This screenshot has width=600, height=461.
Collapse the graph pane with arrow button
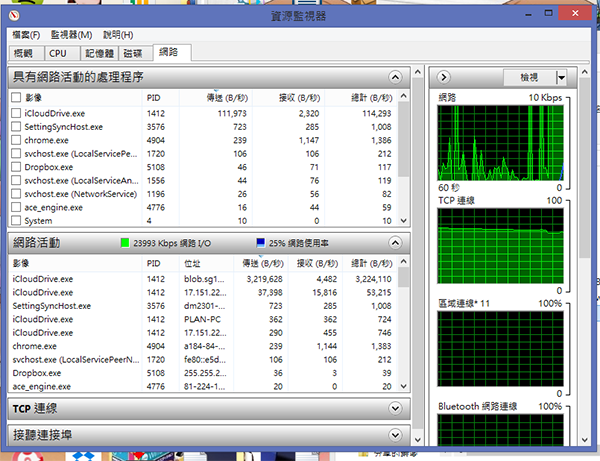click(444, 77)
